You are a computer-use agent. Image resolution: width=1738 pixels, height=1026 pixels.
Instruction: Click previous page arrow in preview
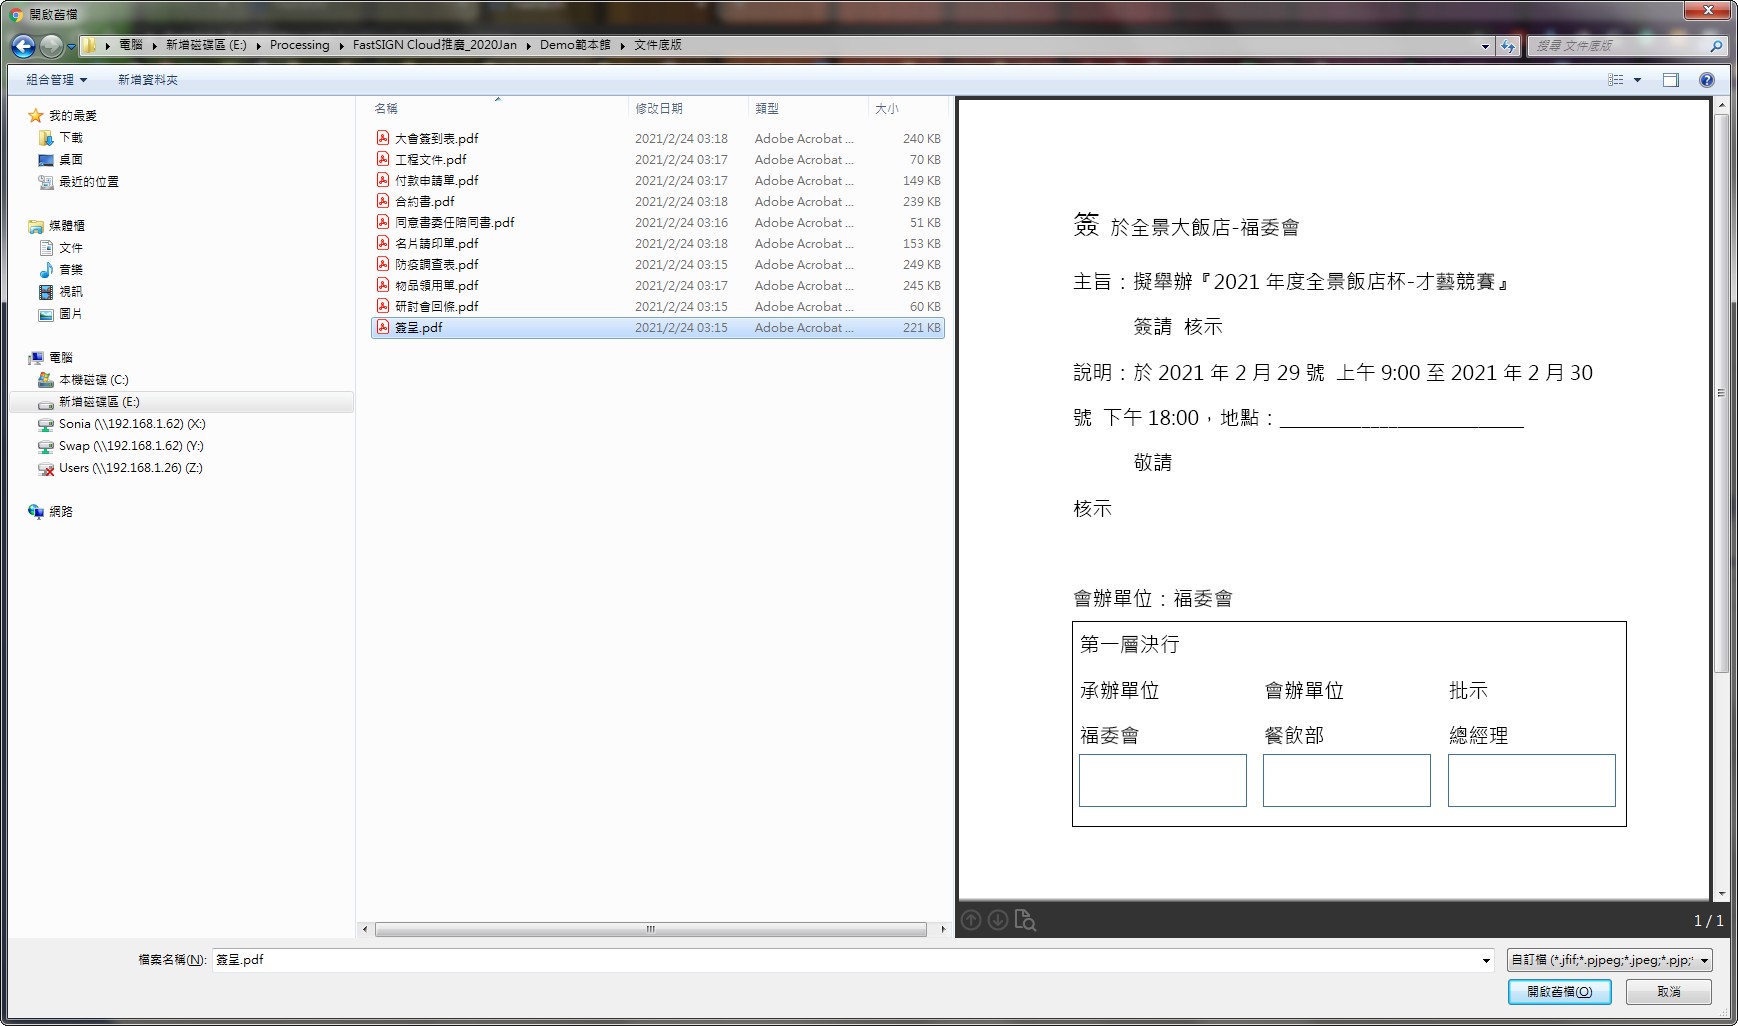pos(971,920)
